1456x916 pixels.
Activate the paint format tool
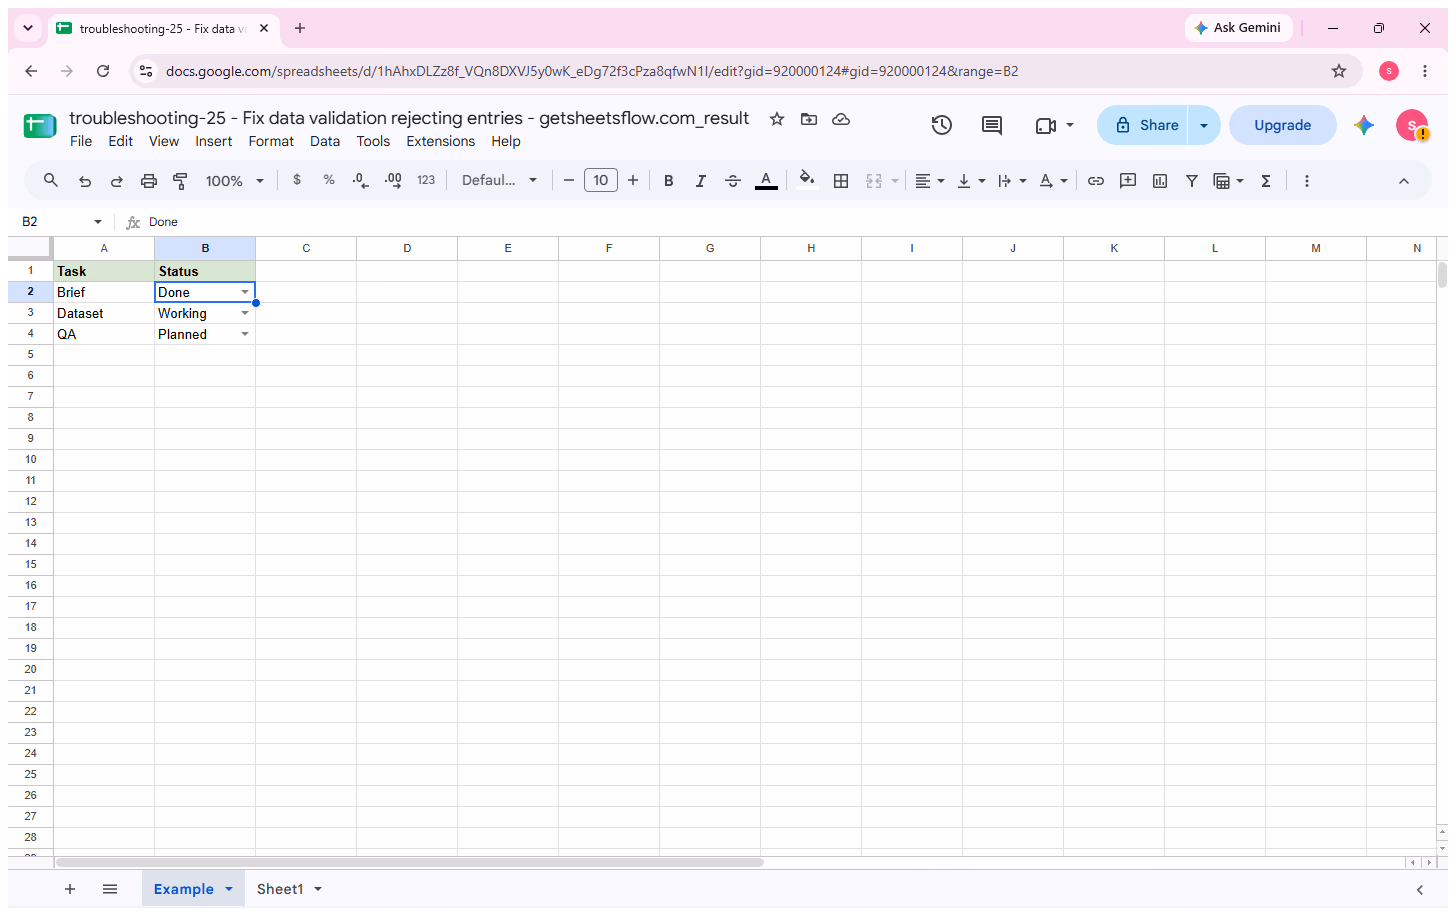[181, 181]
